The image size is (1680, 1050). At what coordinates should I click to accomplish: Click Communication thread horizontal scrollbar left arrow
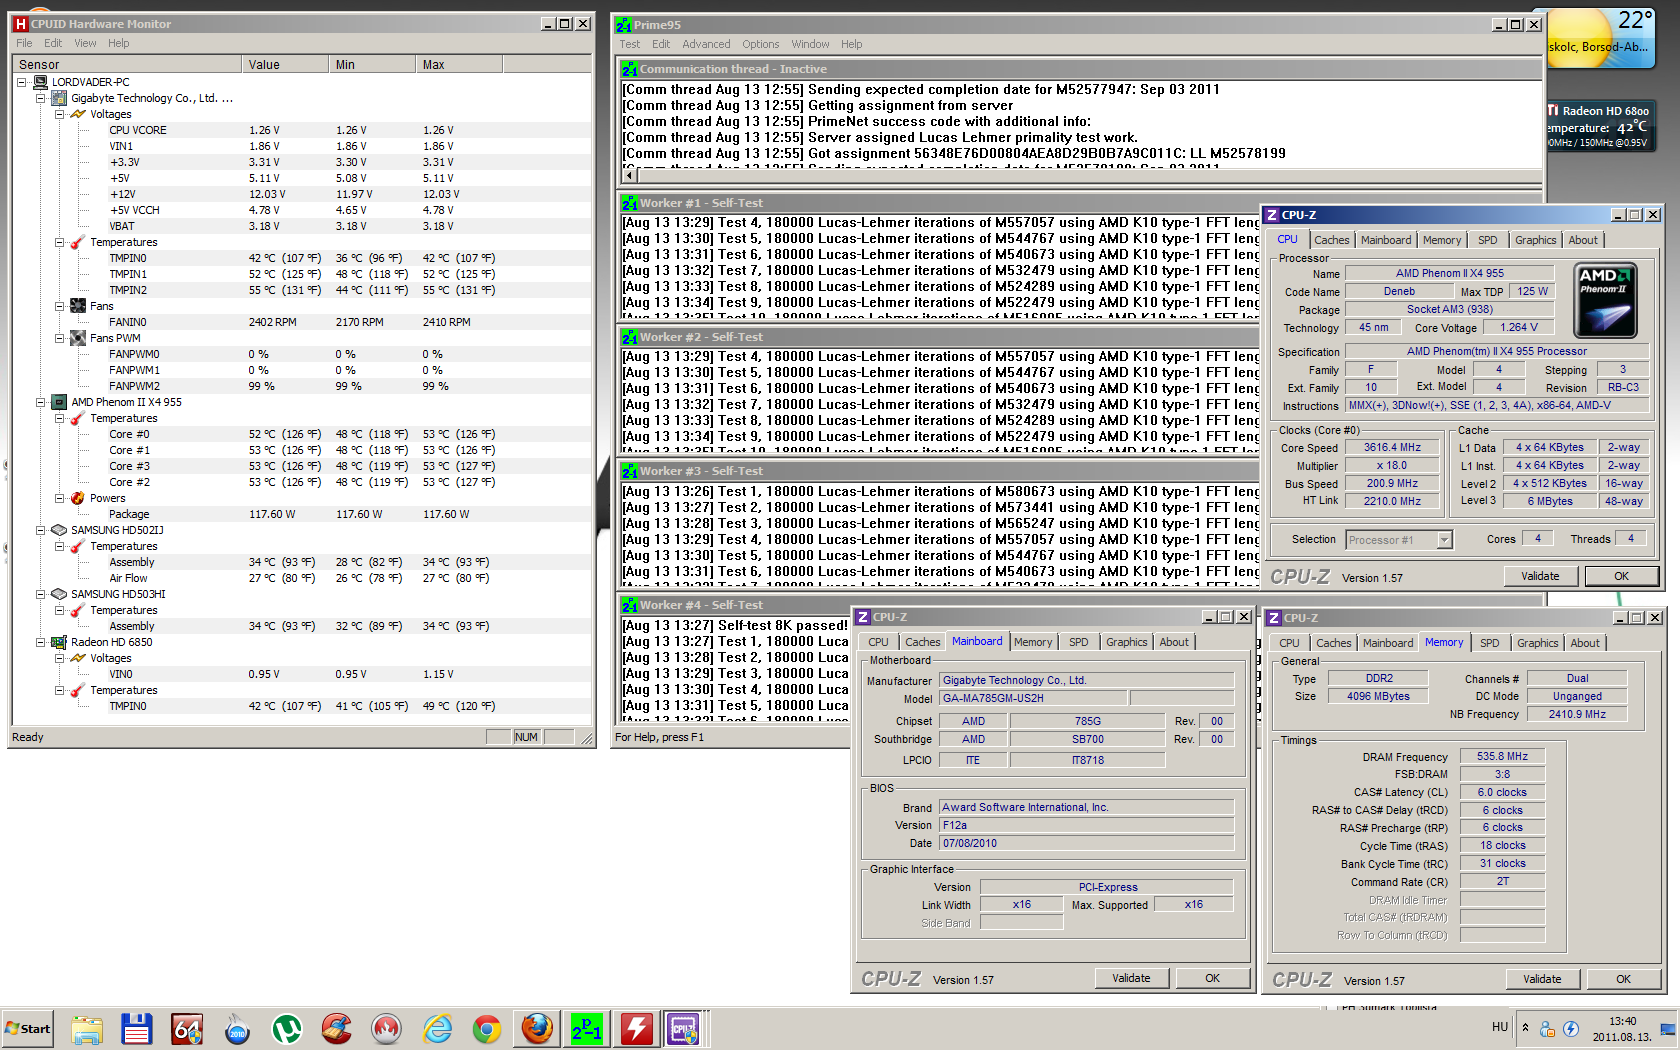pos(629,176)
